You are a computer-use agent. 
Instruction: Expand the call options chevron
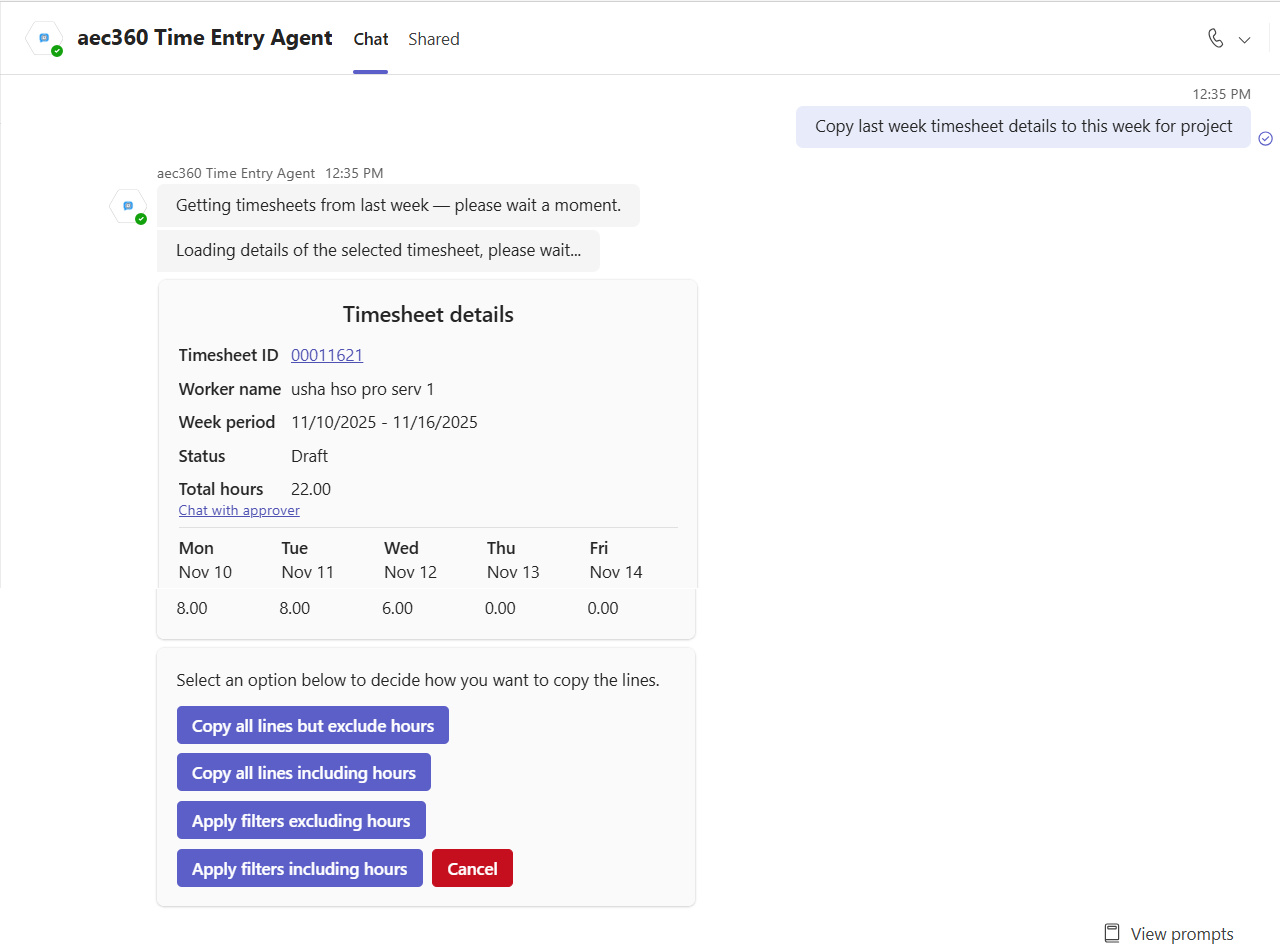pyautogui.click(x=1245, y=40)
